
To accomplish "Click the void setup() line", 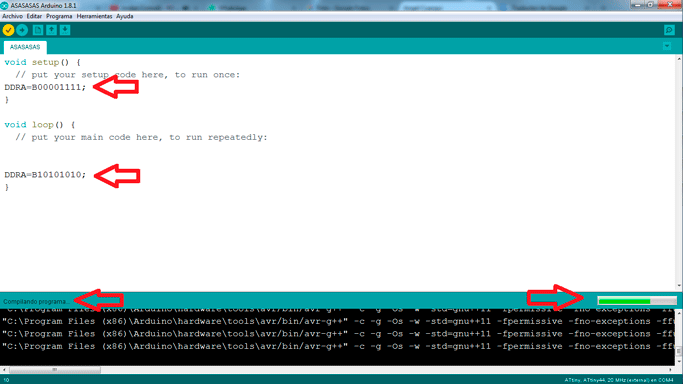I will 42,62.
